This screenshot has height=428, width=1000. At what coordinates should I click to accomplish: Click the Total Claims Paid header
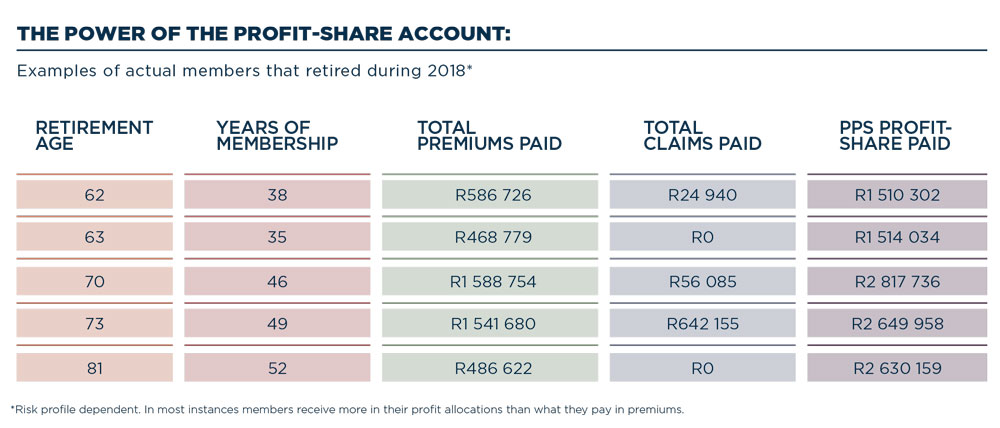702,135
